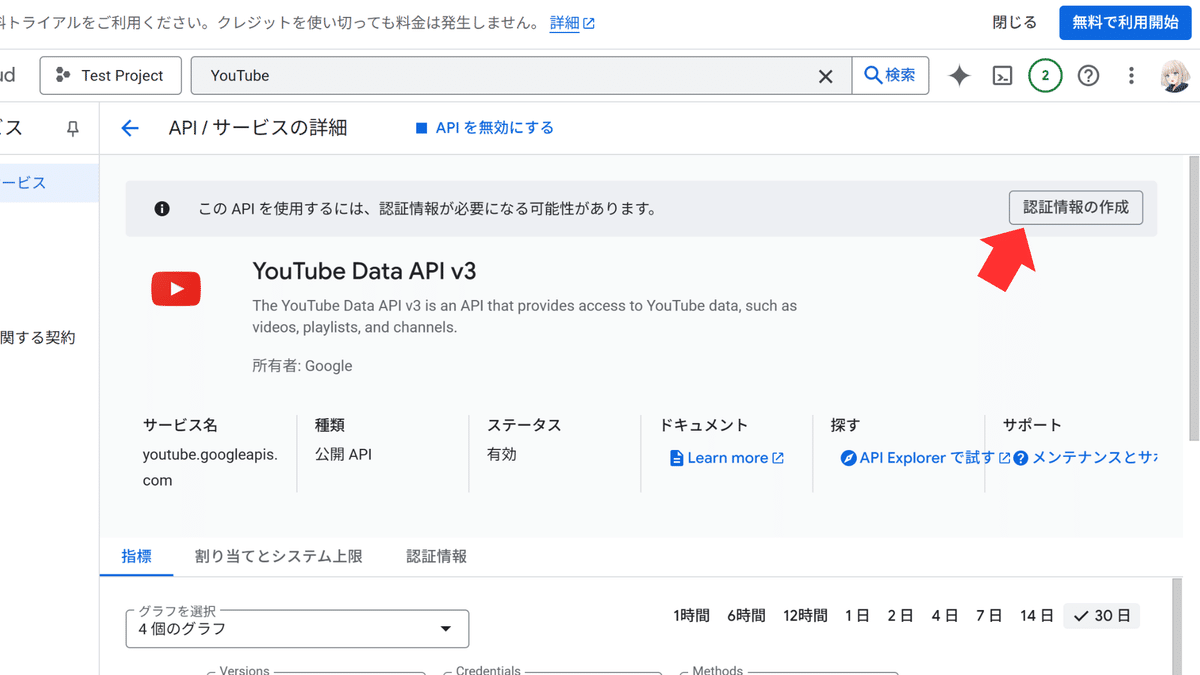
Task: Open the グラフを選択 chart dropdown
Action: (x=296, y=628)
